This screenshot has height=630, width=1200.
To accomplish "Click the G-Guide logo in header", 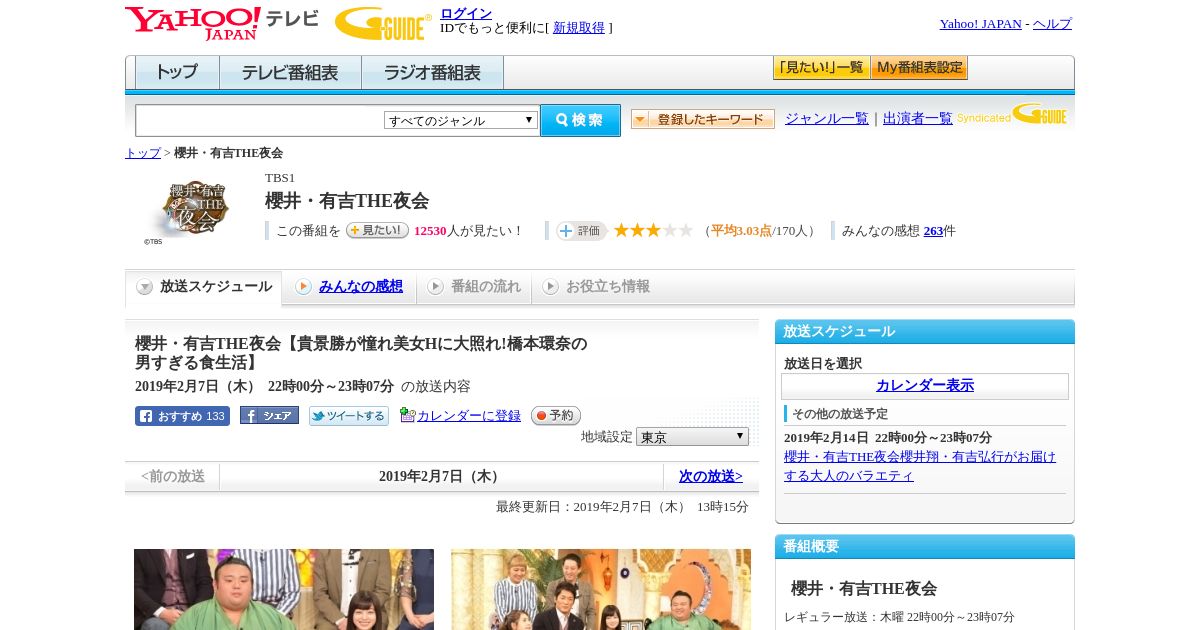I will click(383, 23).
